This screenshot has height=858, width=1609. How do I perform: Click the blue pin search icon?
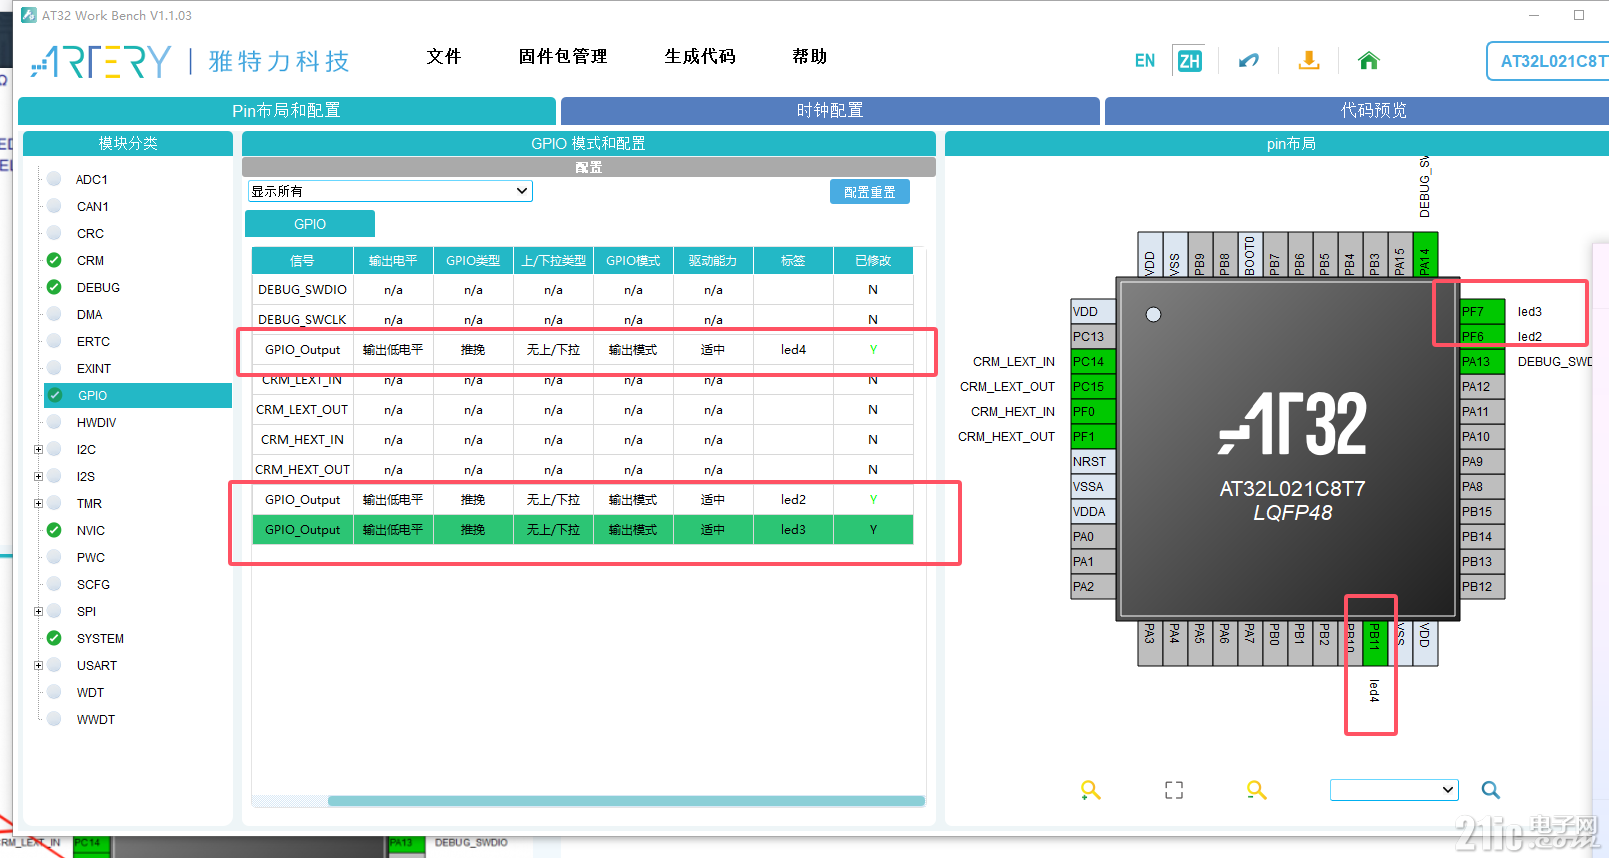tap(1490, 790)
